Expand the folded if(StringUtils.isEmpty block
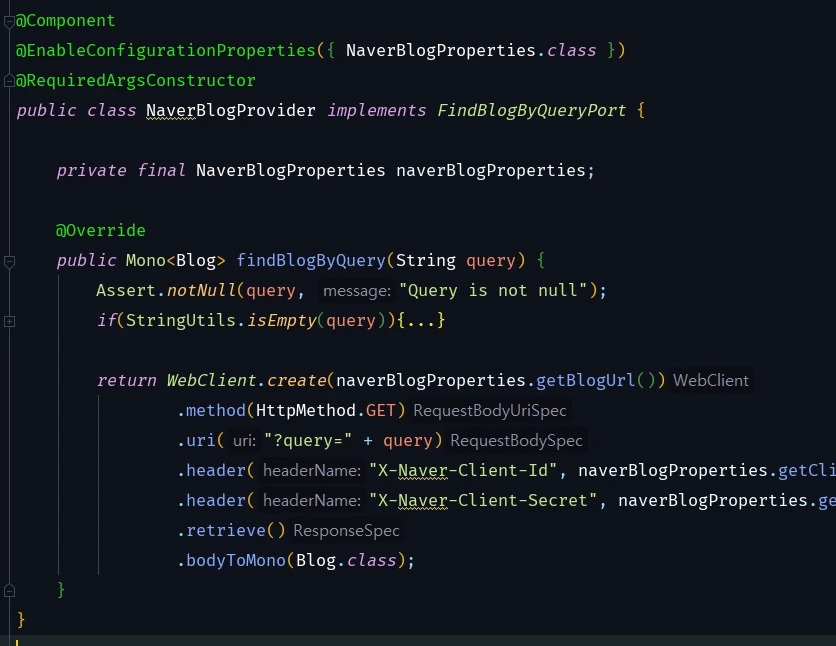The image size is (836, 646). coord(9,321)
